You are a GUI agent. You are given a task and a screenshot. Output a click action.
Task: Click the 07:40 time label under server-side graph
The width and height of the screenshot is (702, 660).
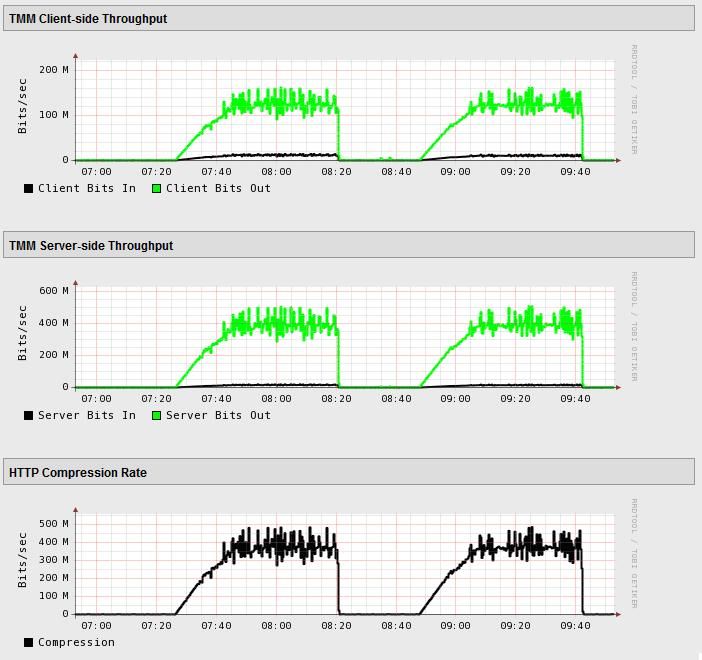[x=216, y=399]
